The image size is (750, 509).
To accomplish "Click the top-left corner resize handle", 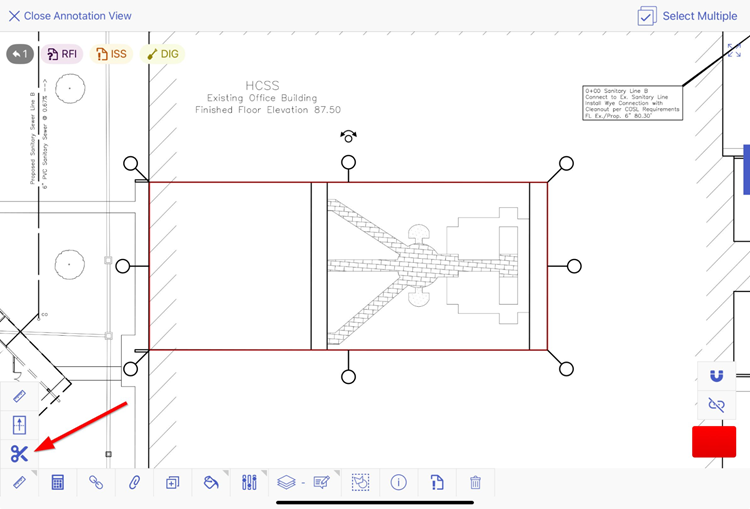I will (131, 164).
